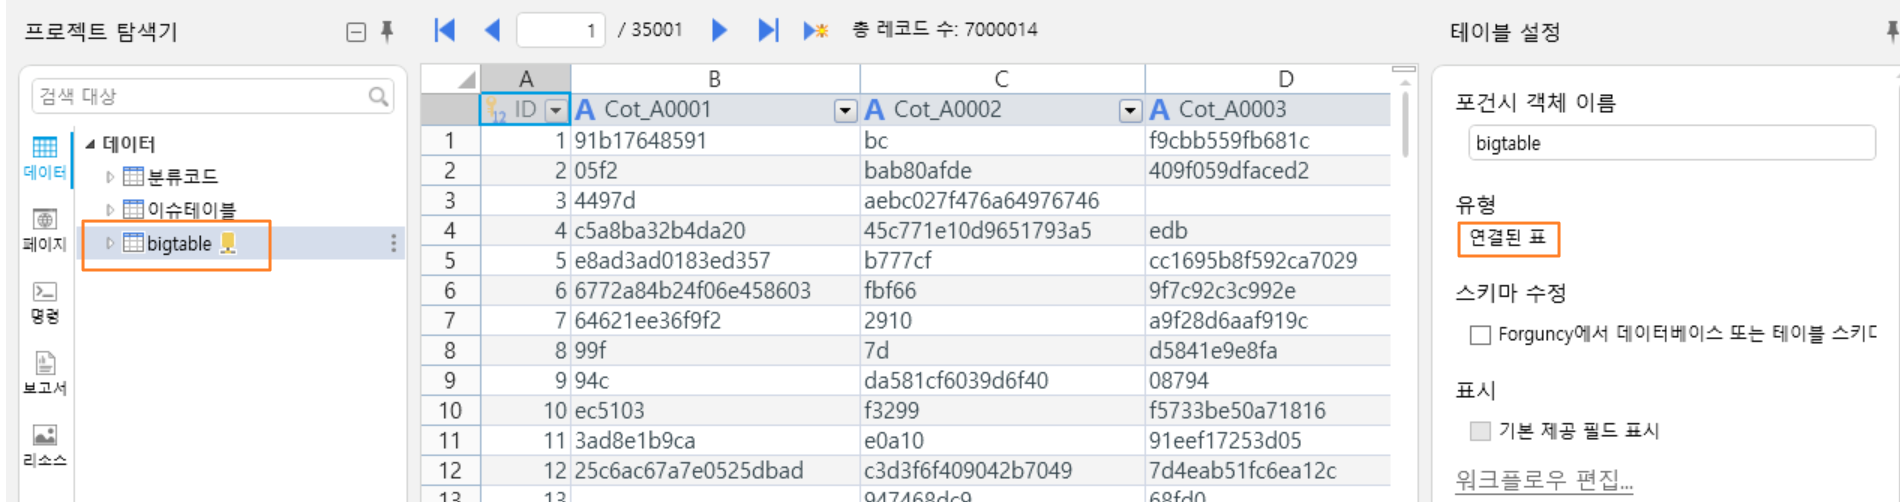
Task: Select column A header
Action: (526, 79)
